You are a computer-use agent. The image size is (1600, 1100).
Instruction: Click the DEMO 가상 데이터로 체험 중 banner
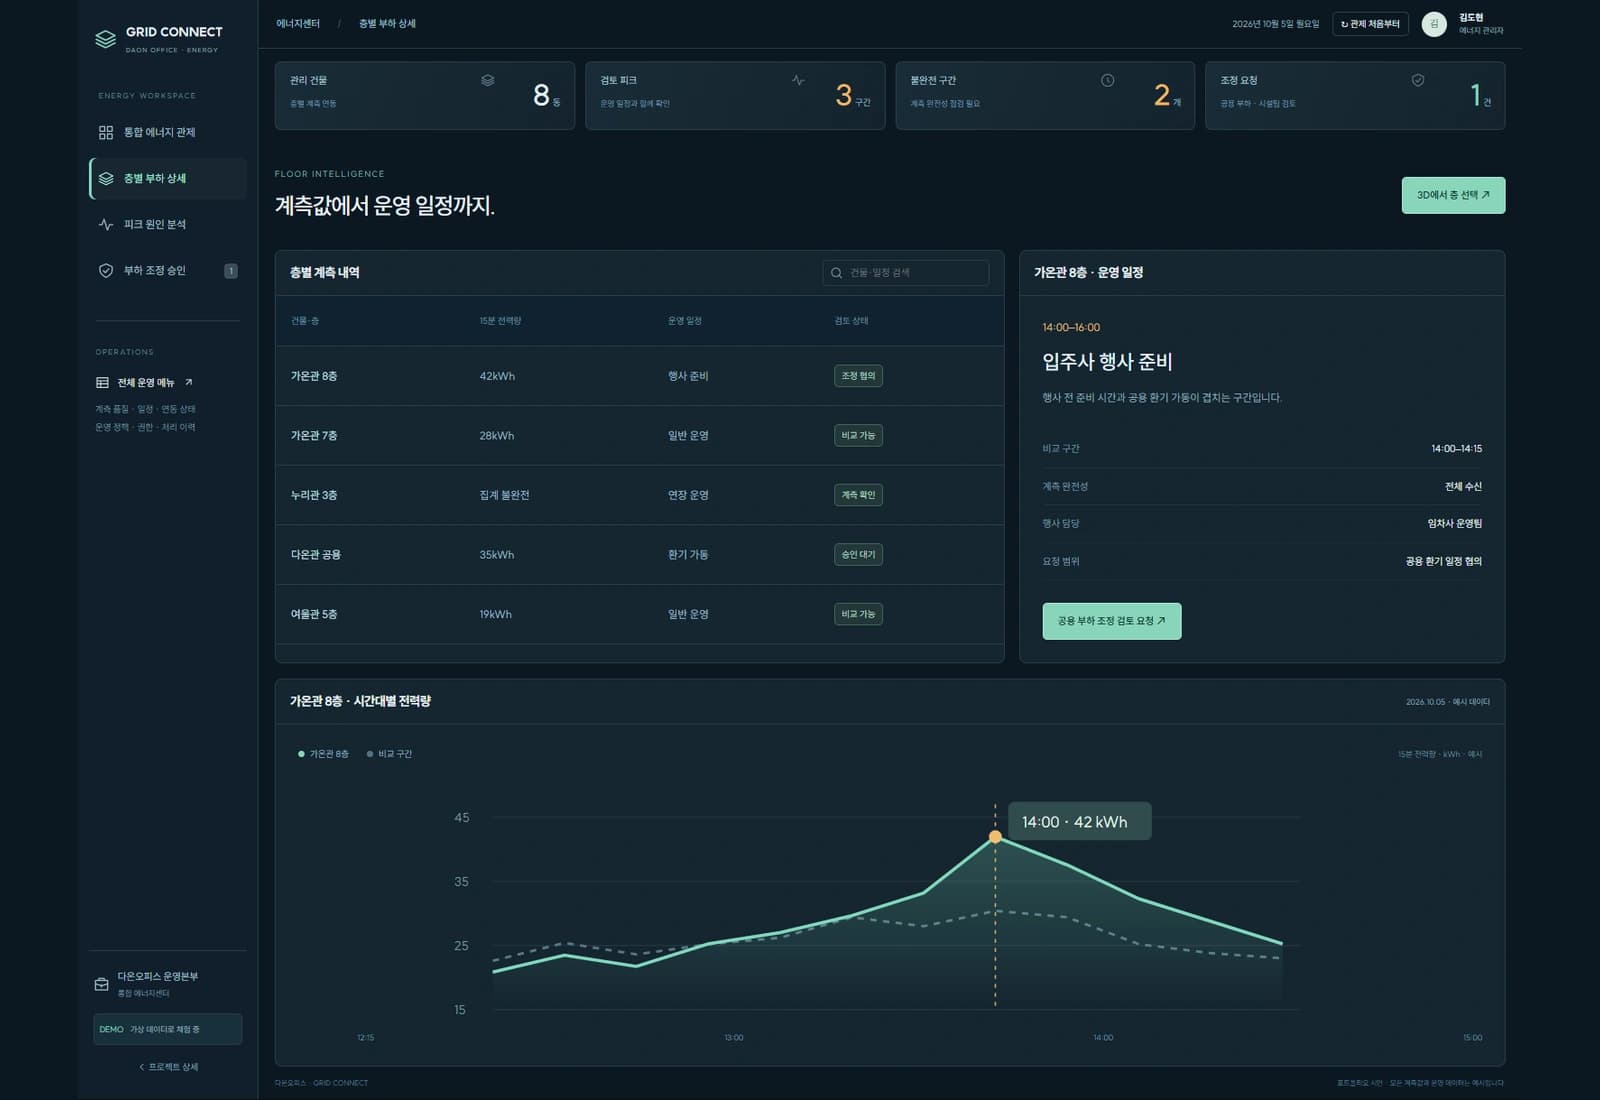pyautogui.click(x=168, y=1029)
